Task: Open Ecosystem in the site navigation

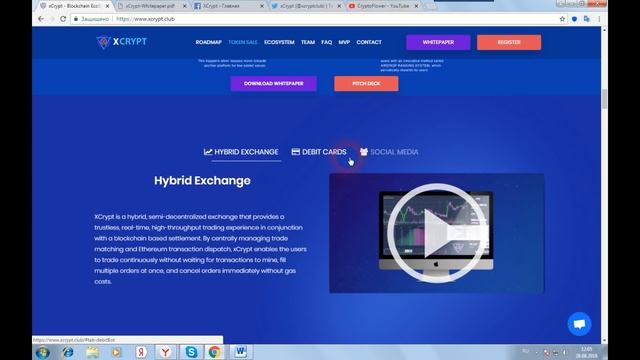Action: [x=279, y=42]
